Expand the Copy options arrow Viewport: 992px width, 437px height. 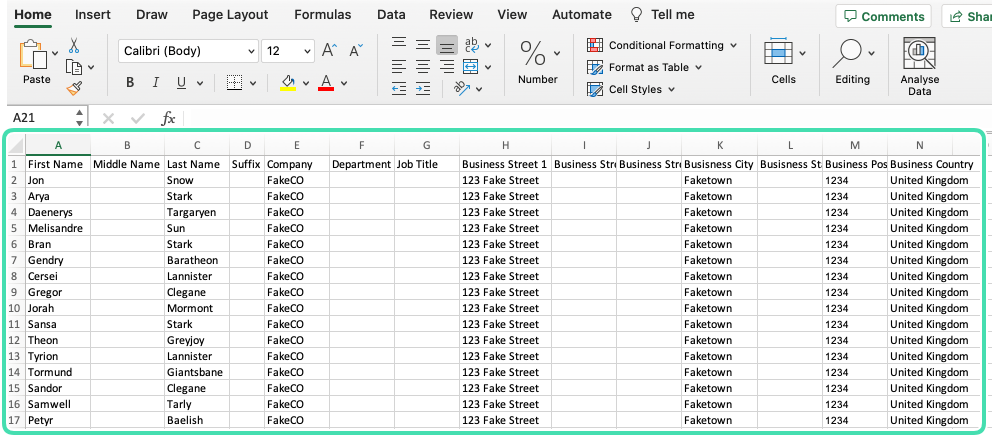coord(91,67)
